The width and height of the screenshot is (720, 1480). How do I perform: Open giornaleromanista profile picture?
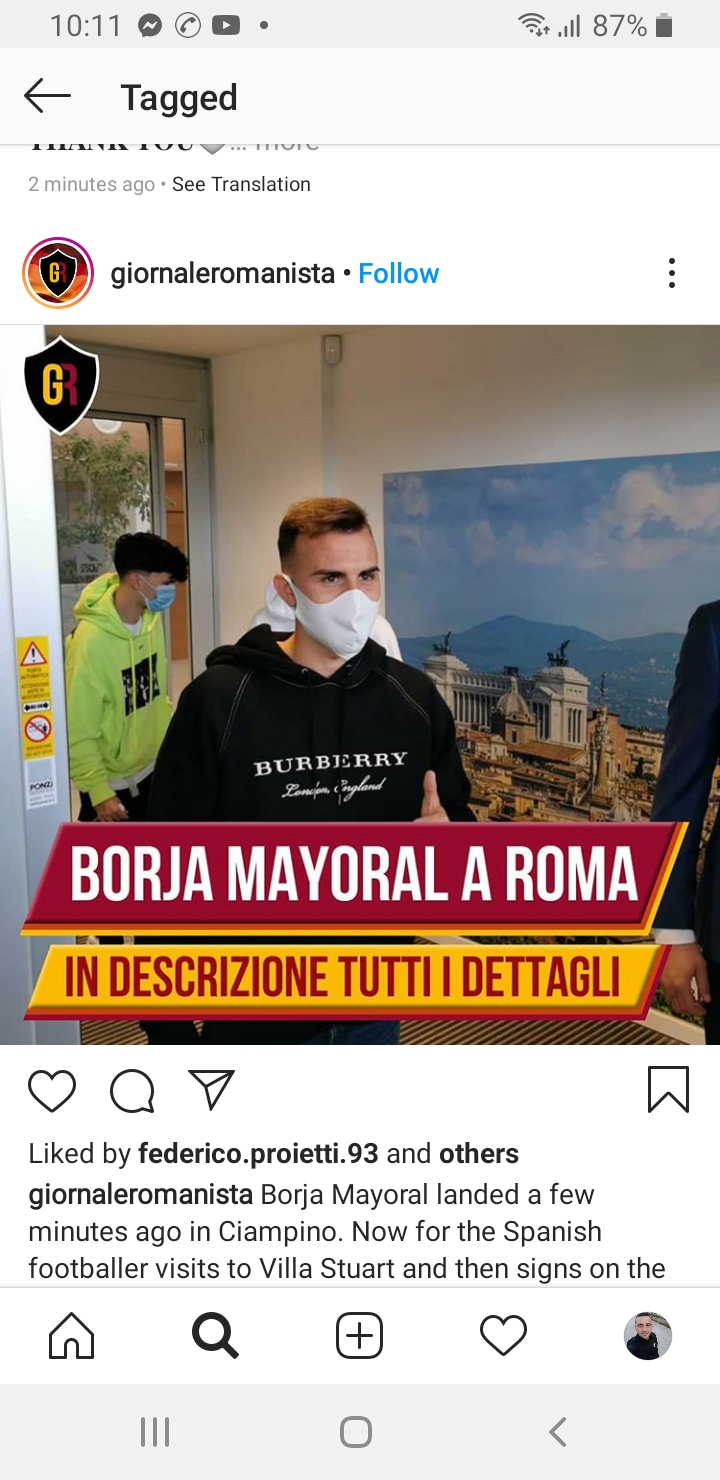58,273
